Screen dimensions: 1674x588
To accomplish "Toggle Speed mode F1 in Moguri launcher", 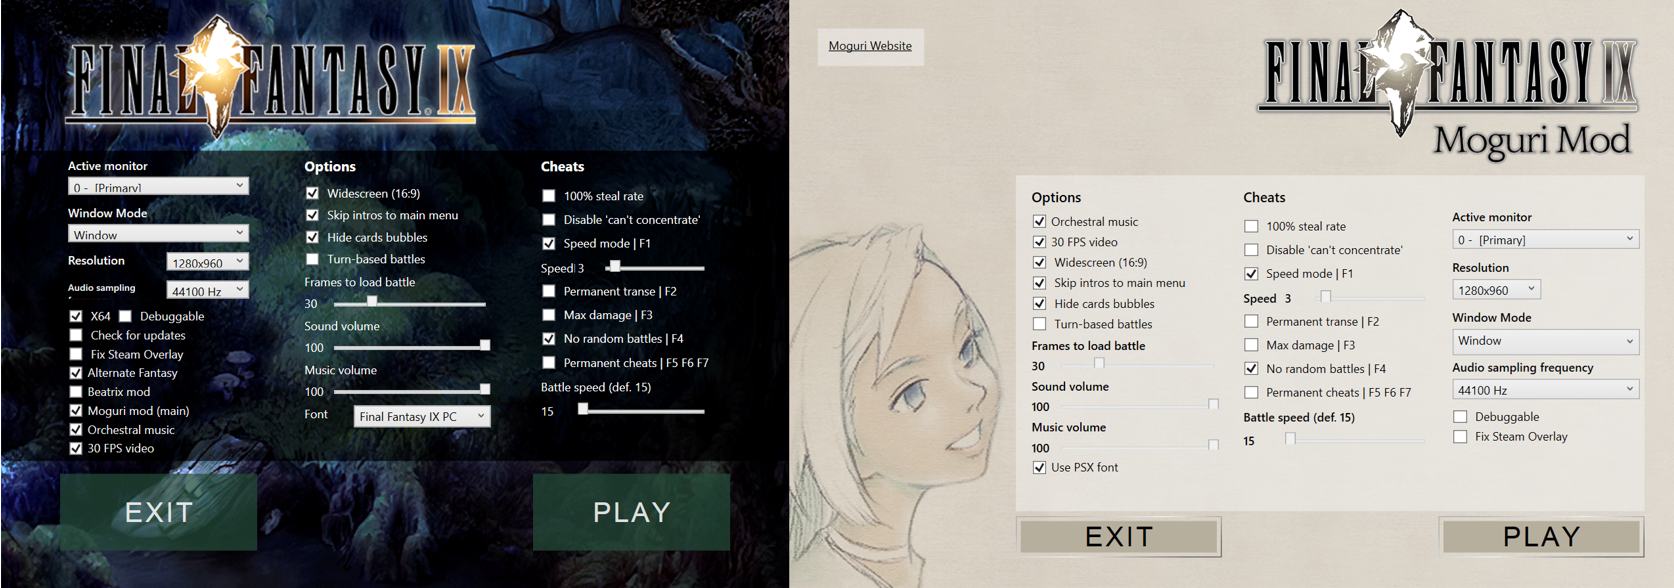I will click(x=1251, y=274).
